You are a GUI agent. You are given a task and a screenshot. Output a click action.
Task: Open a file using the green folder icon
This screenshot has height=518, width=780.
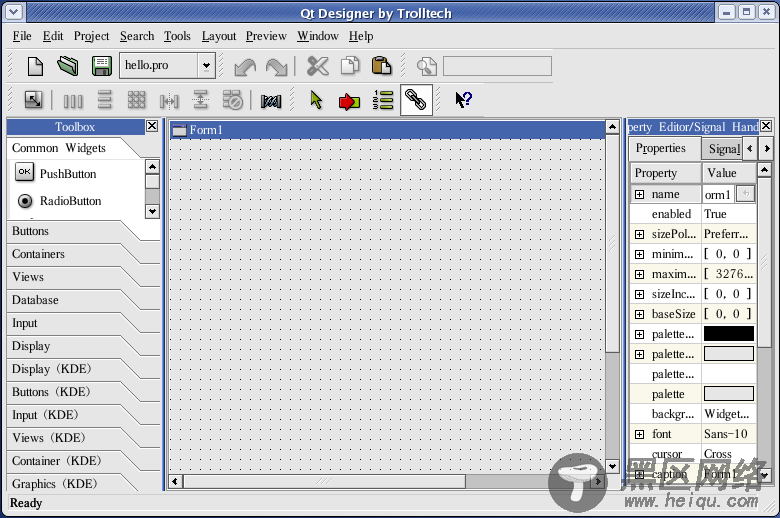coord(68,66)
